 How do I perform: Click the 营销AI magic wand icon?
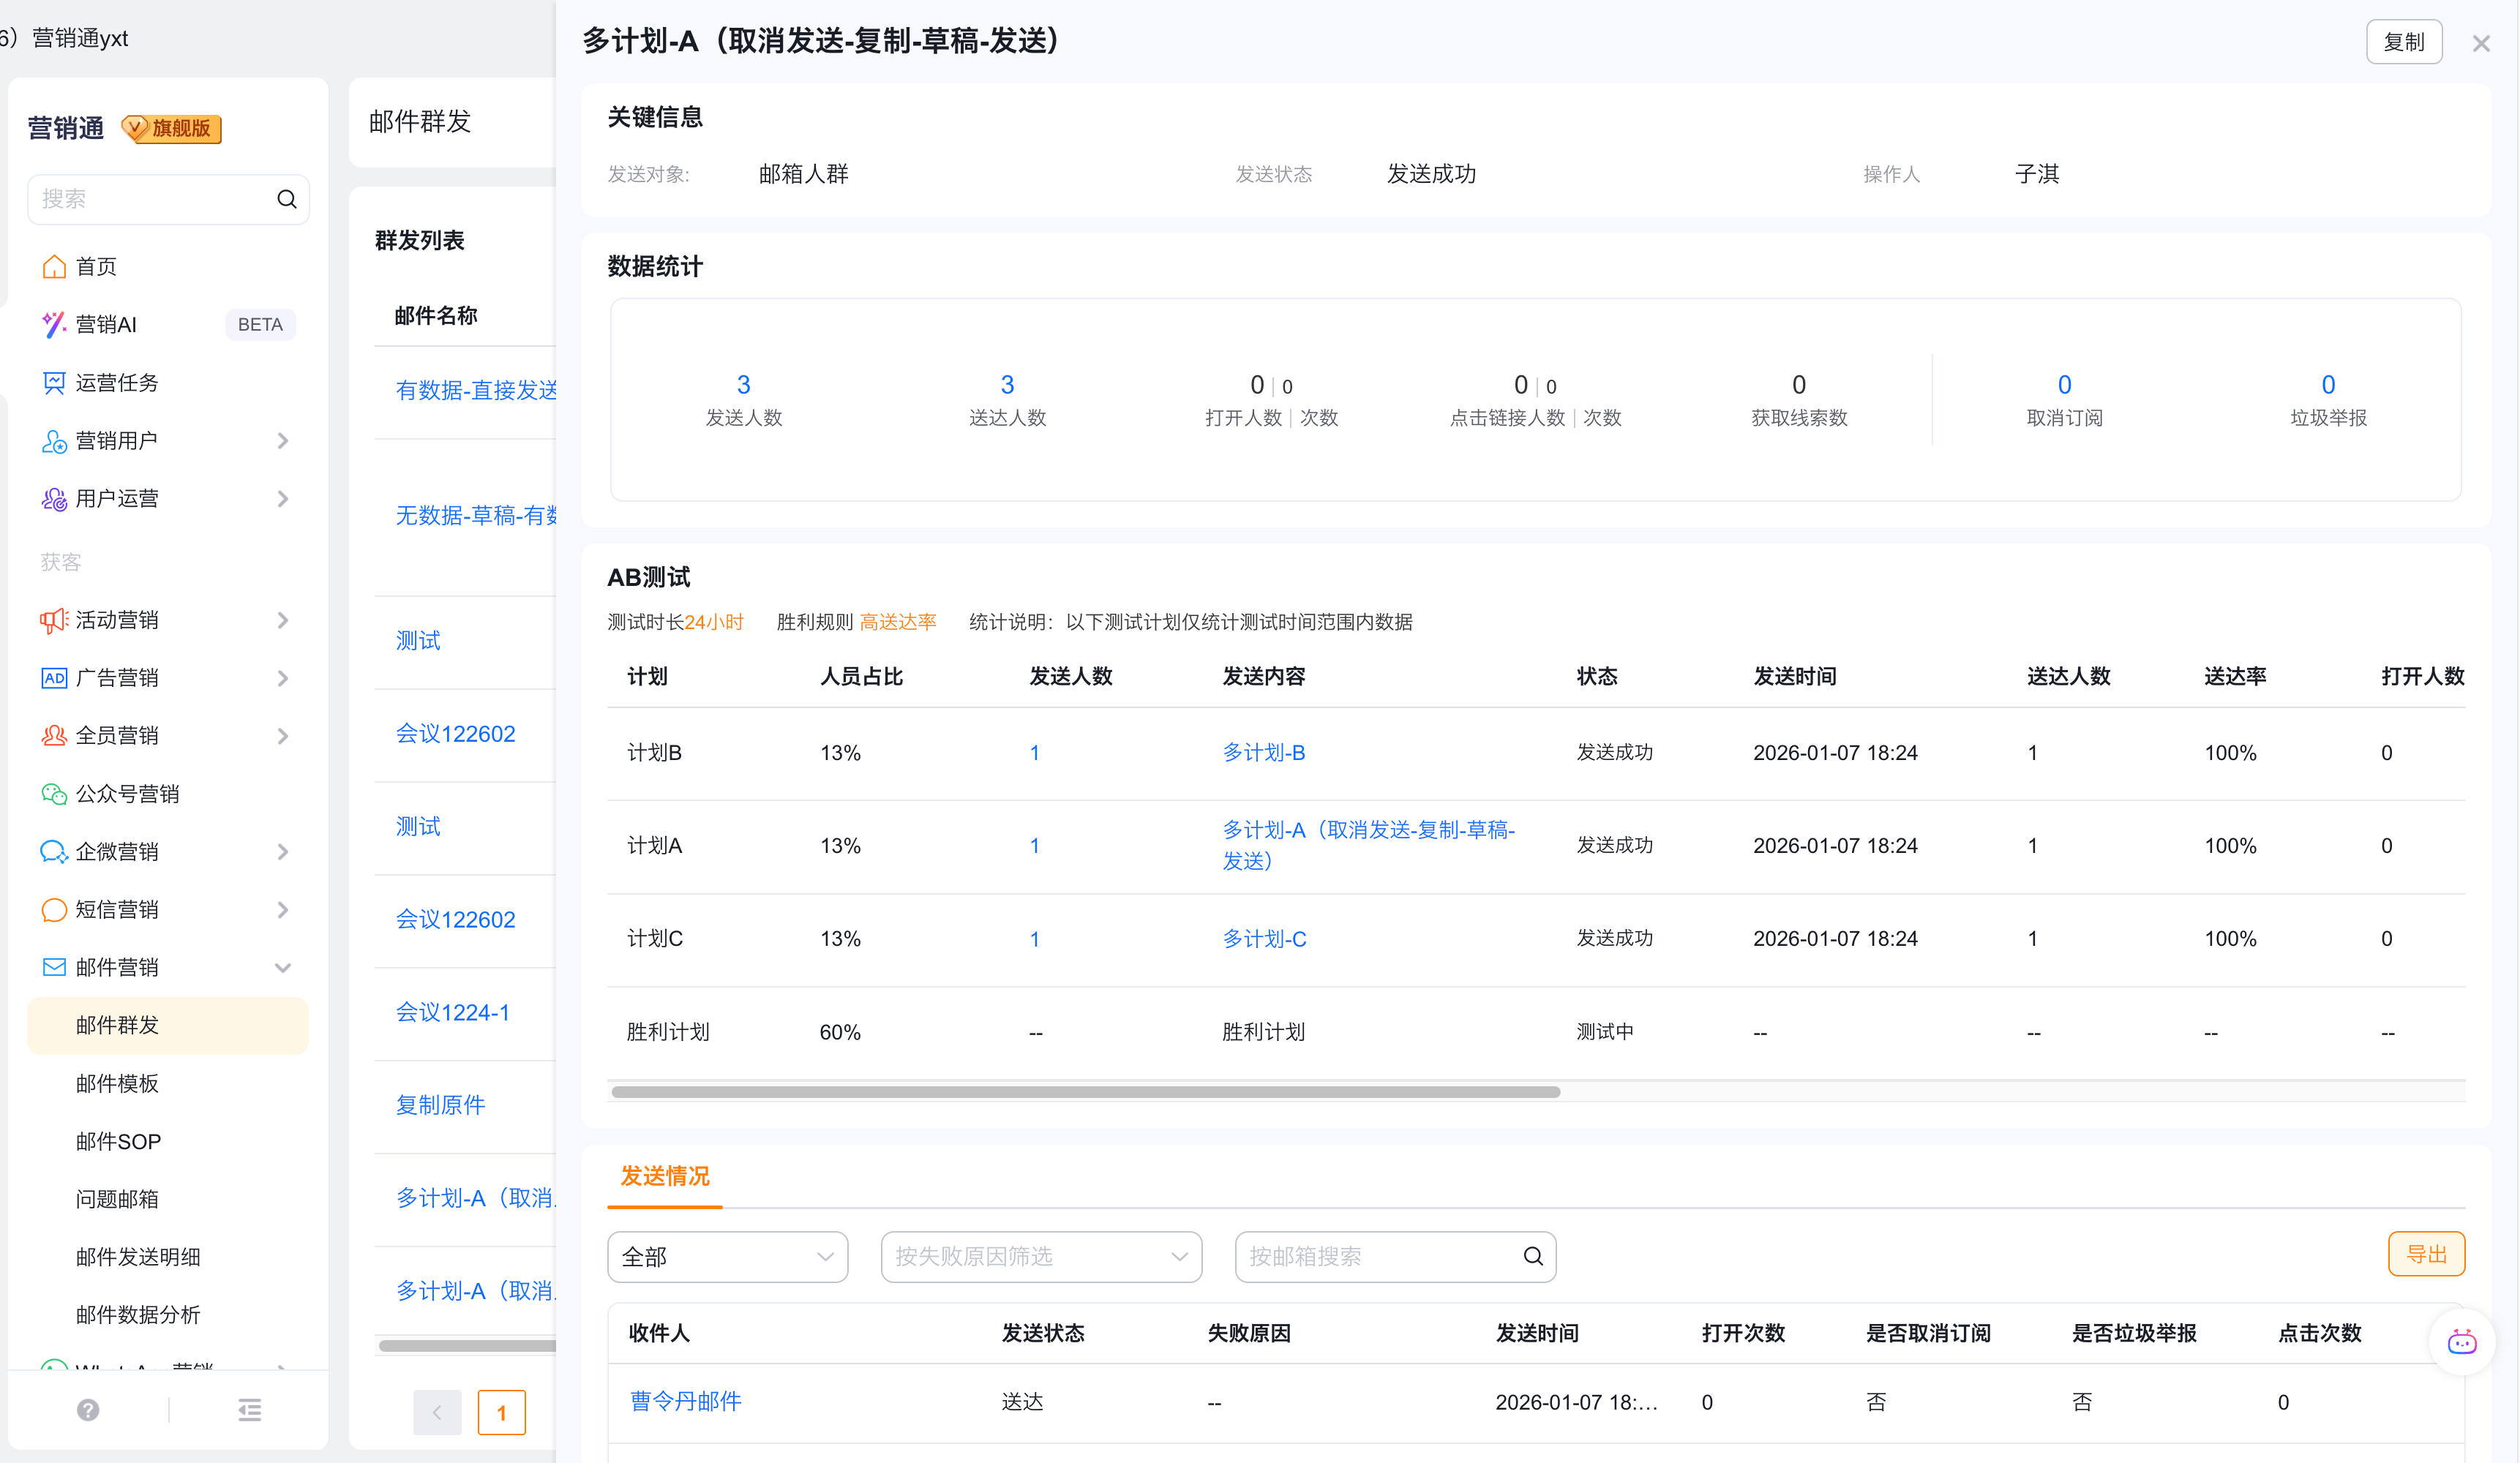(54, 324)
